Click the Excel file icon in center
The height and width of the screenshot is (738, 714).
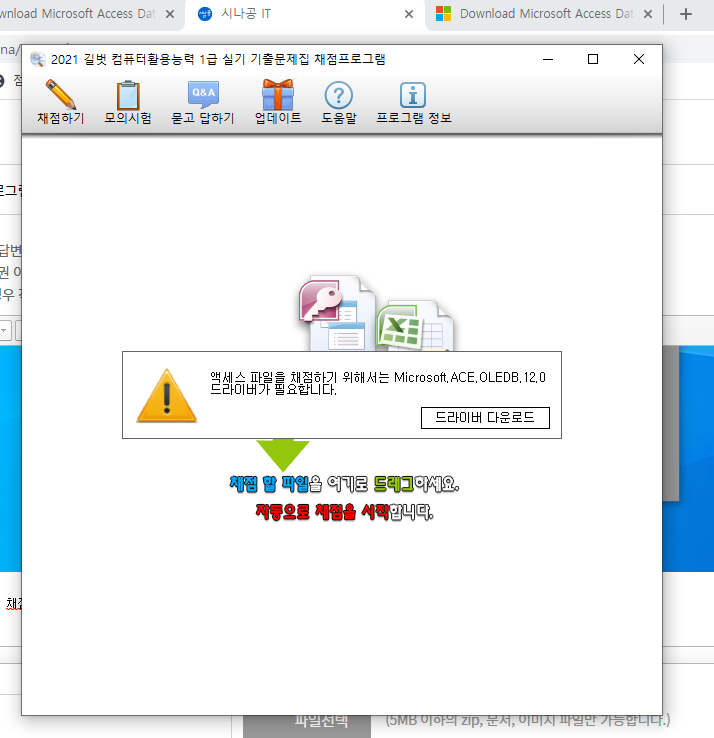410,325
